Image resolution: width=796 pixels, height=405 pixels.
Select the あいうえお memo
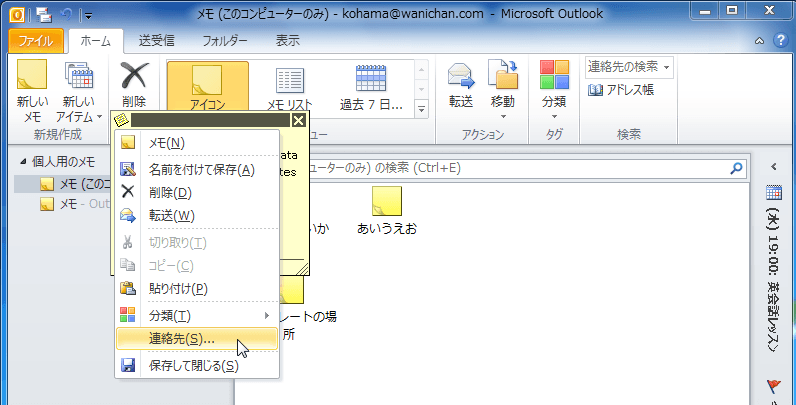(387, 211)
